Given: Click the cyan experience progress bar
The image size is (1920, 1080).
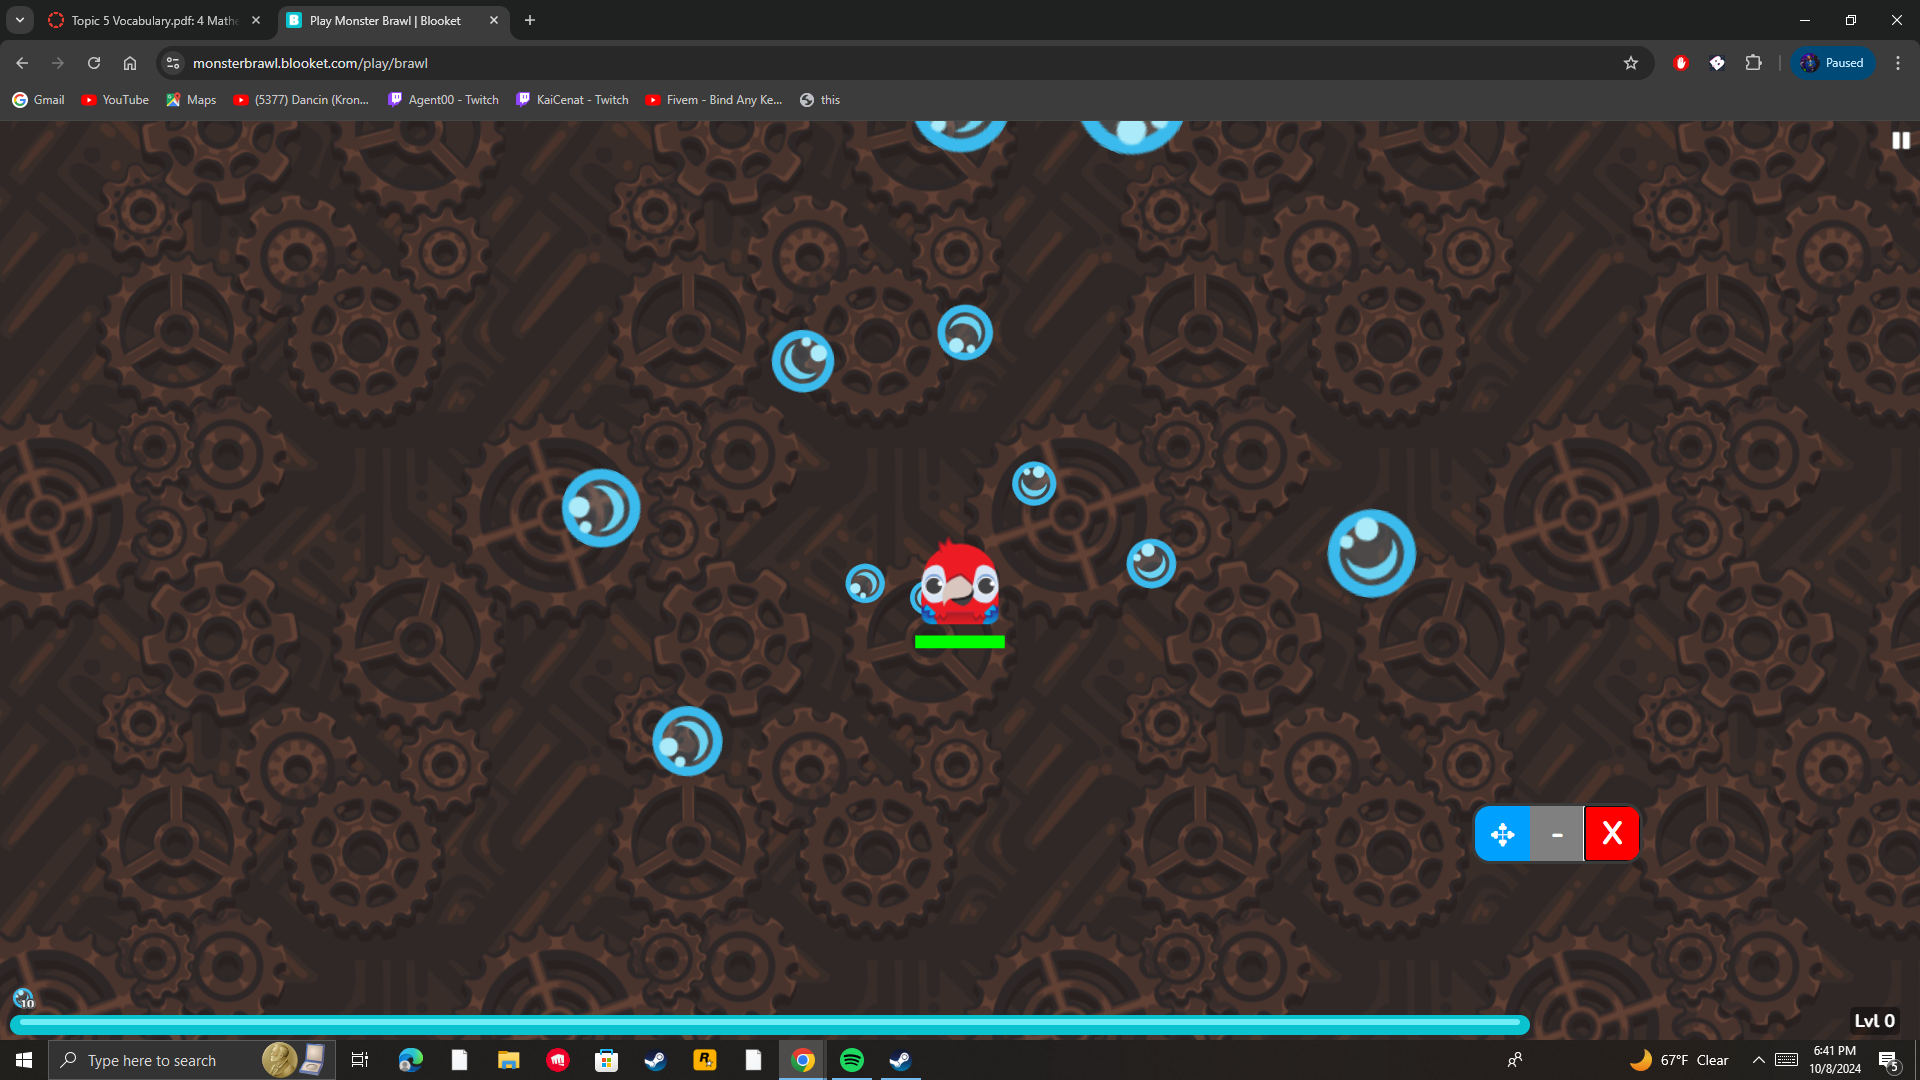Looking at the screenshot, I should tap(768, 1023).
